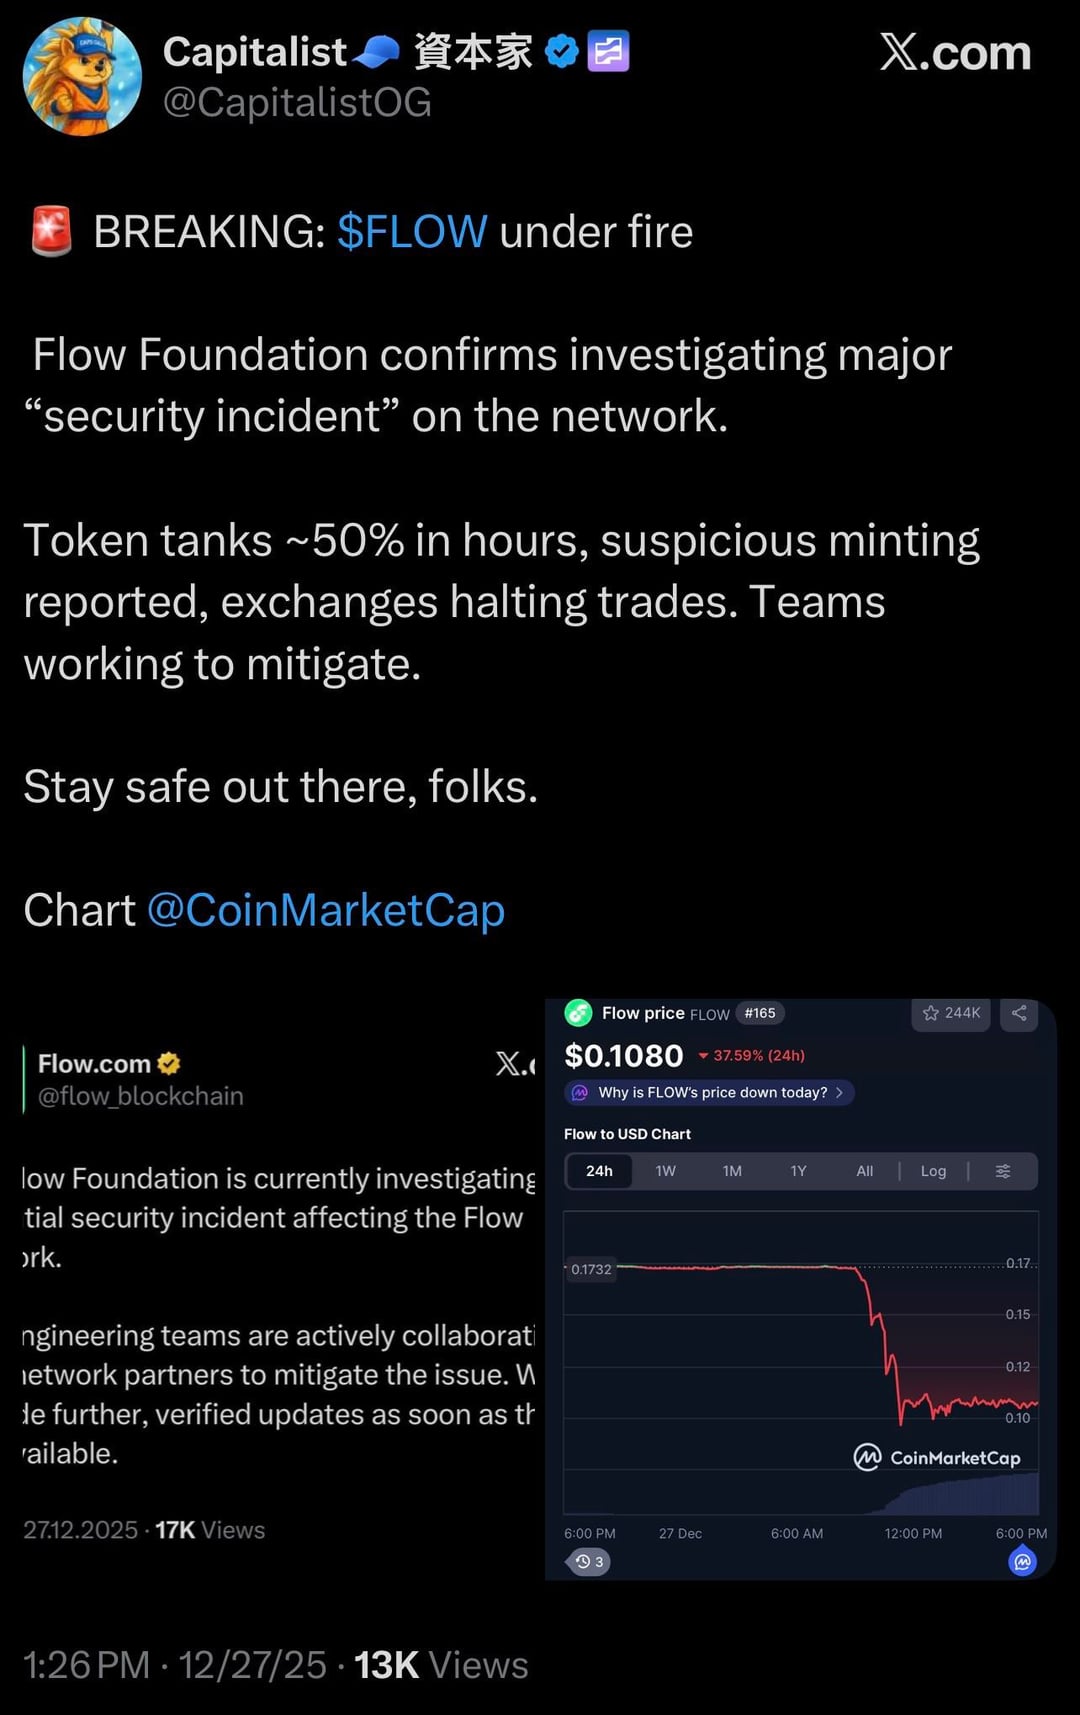Open chart settings sliders icon
Screen dimensions: 1080x1715
tap(1003, 1171)
